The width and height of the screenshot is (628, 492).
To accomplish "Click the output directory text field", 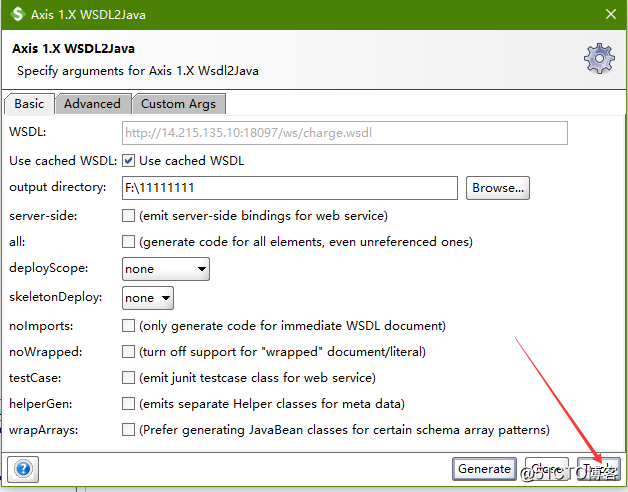I will pos(290,188).
